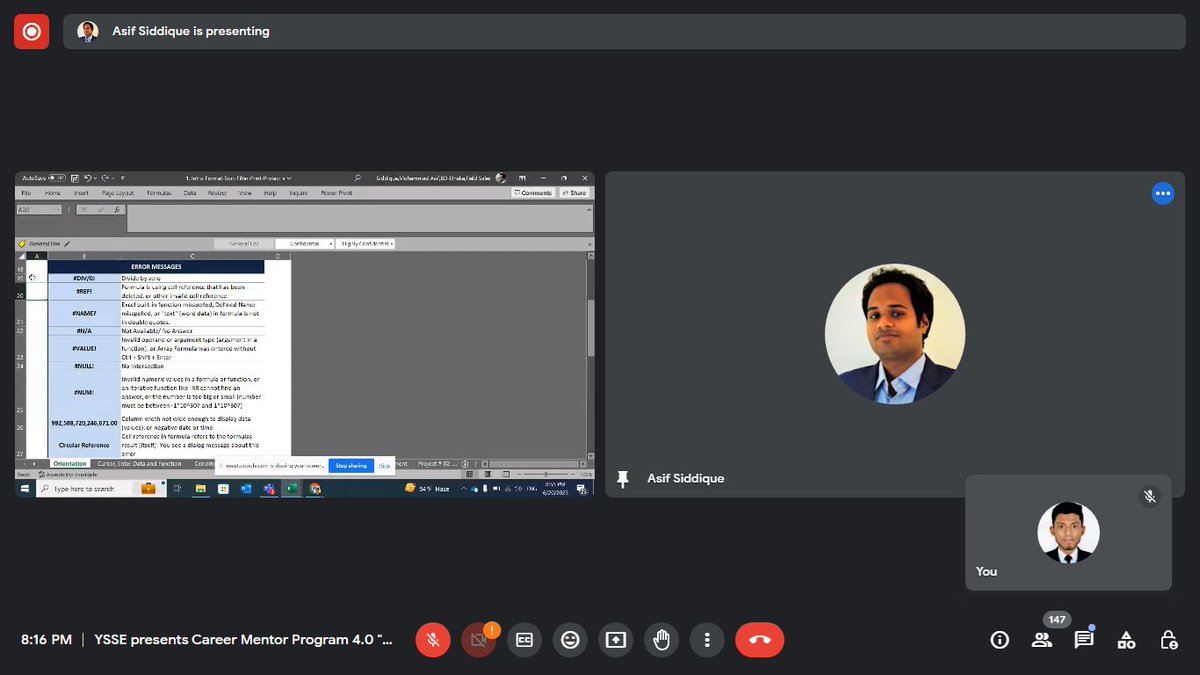Click the YSSE Career Mentor Program meeting title

244,640
